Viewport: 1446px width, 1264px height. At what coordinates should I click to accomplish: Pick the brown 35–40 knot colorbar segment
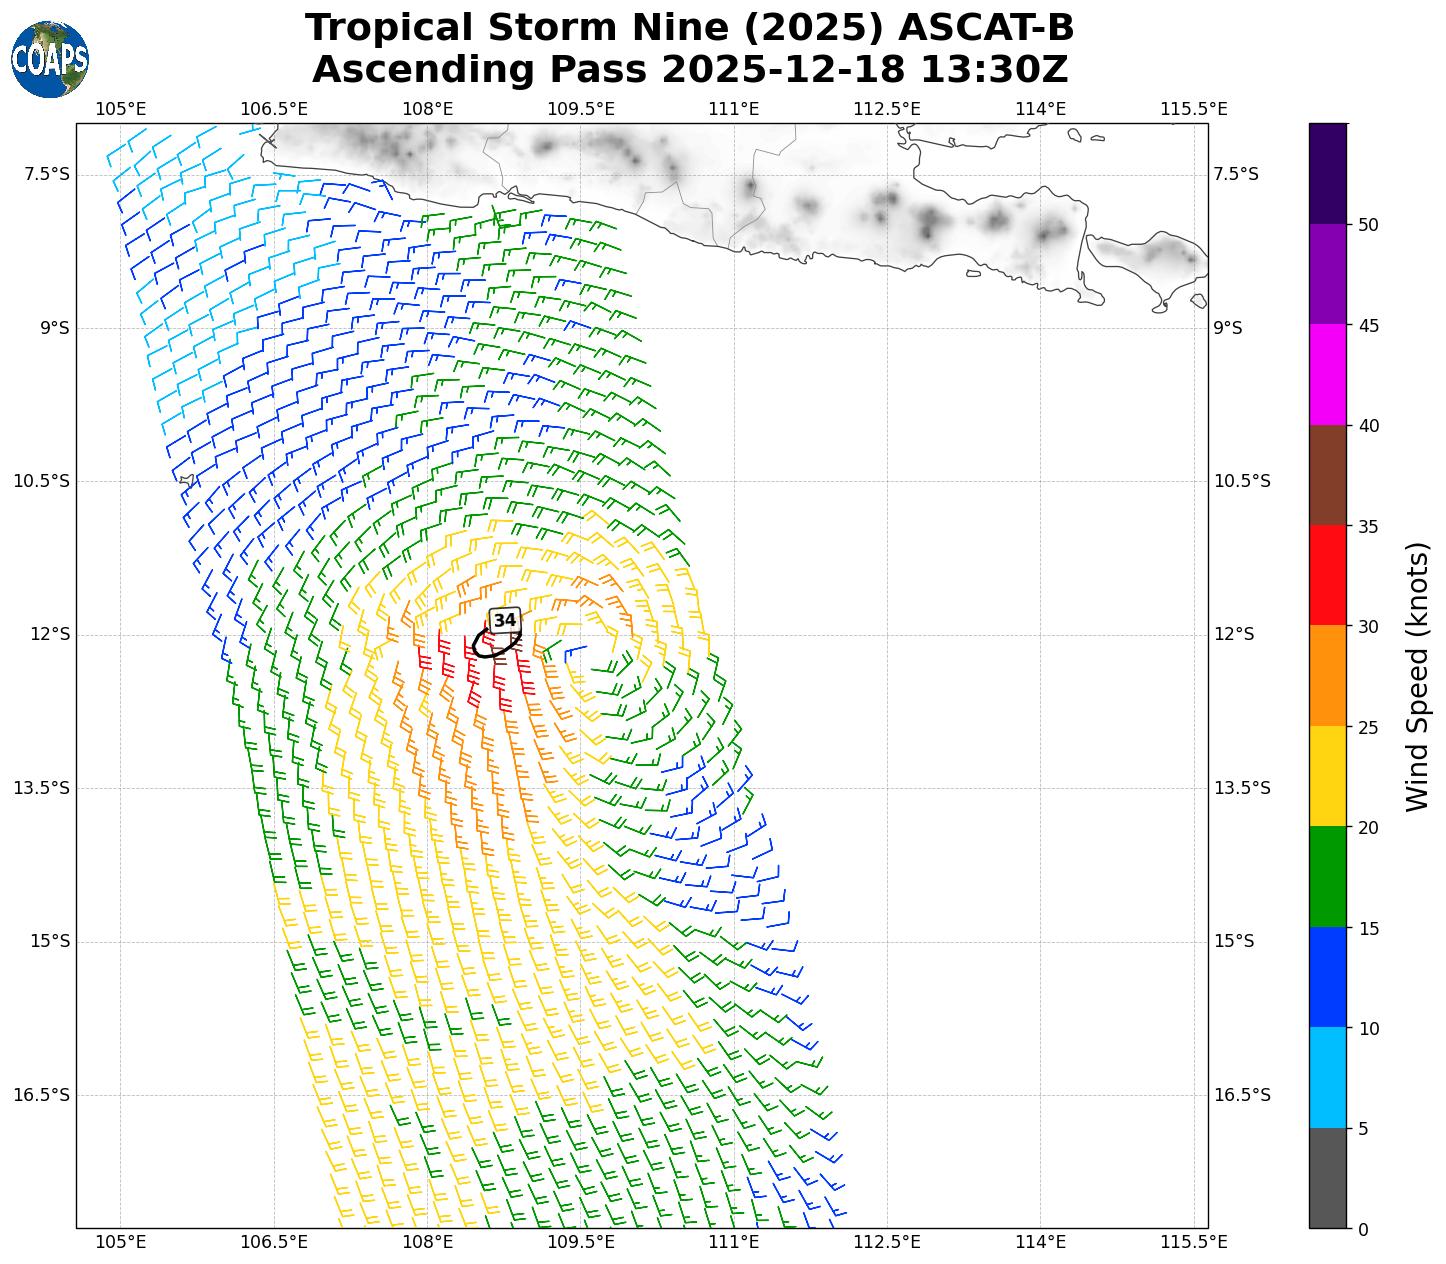pos(1328,475)
